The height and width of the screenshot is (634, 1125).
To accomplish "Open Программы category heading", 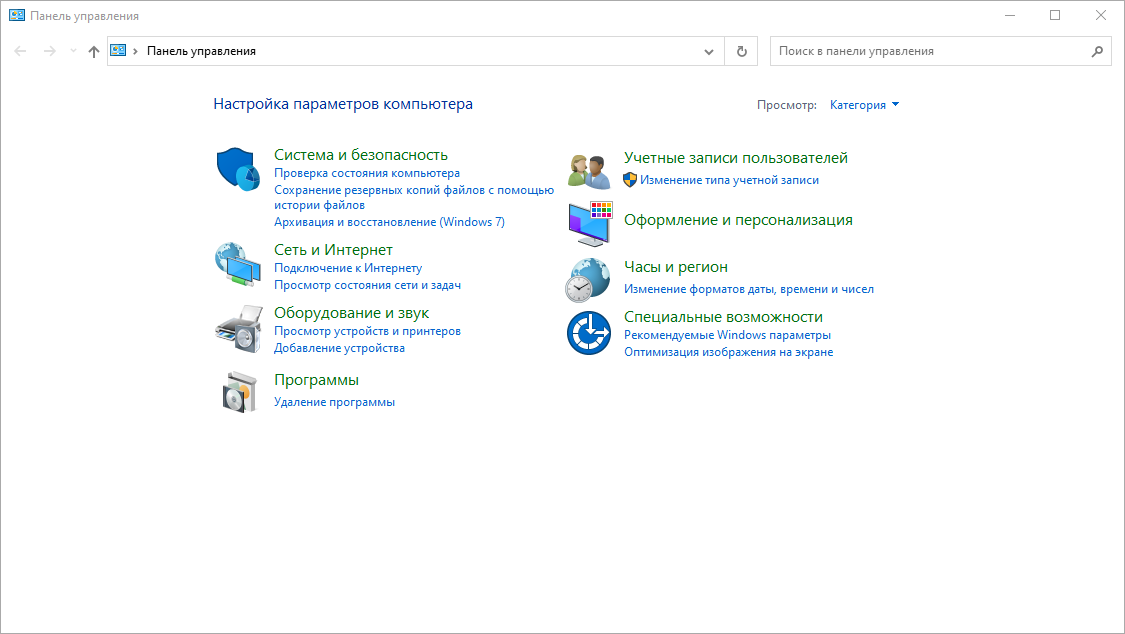I will click(316, 380).
